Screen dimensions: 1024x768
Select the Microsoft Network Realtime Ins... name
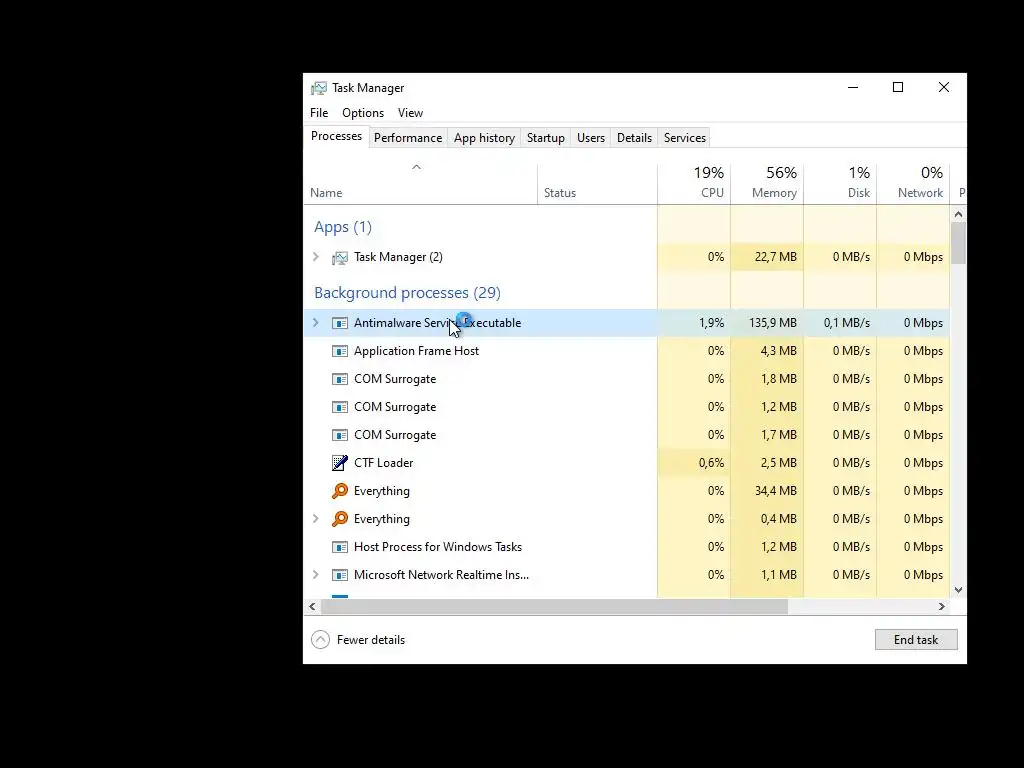pos(441,575)
